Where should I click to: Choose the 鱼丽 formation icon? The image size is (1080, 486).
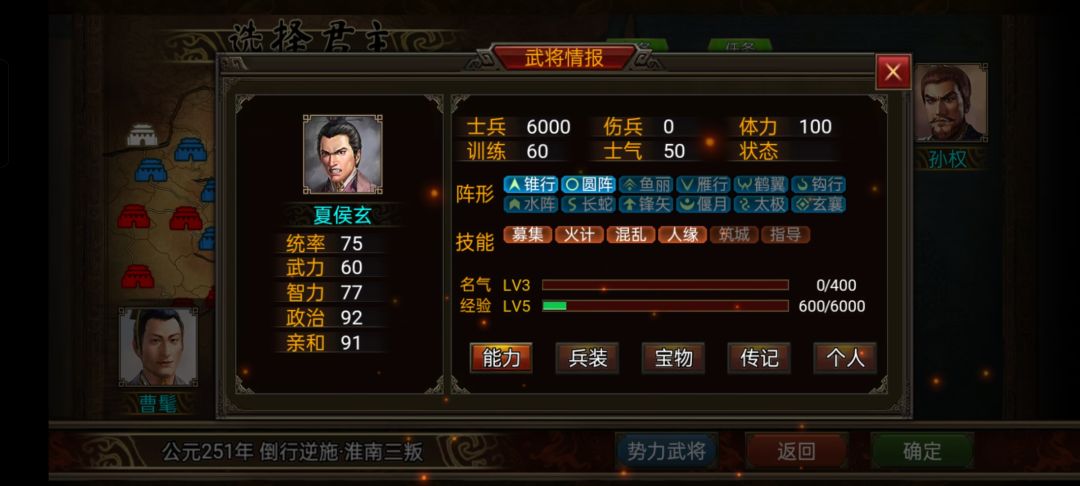645,184
